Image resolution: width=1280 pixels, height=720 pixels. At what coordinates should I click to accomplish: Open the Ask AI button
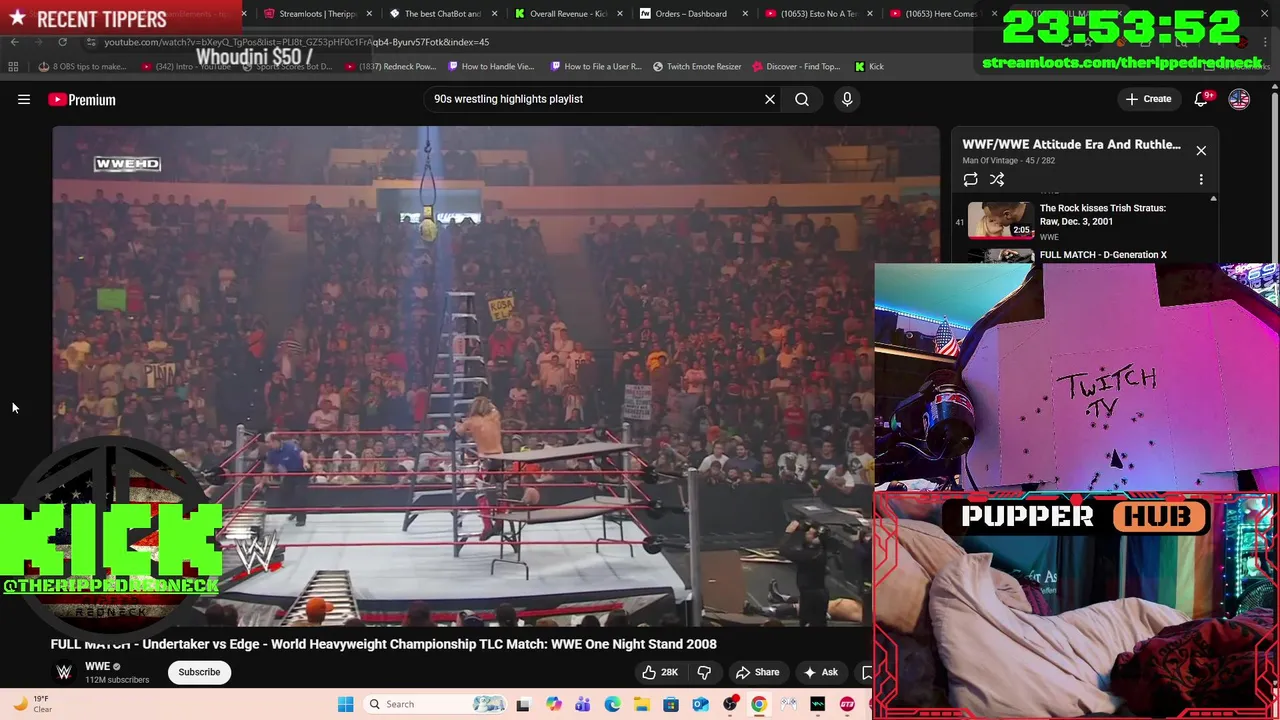821,672
